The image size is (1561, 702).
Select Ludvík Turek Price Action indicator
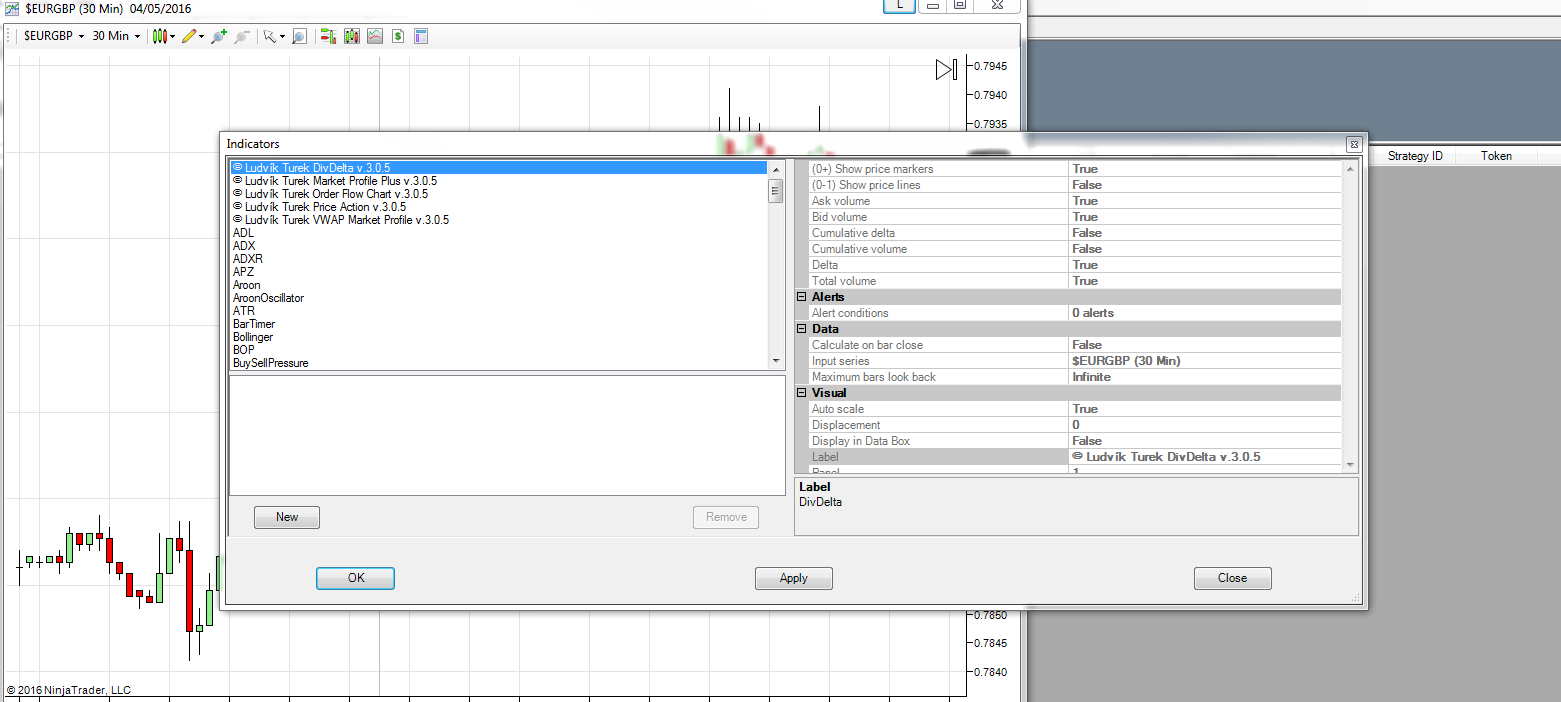click(499, 207)
